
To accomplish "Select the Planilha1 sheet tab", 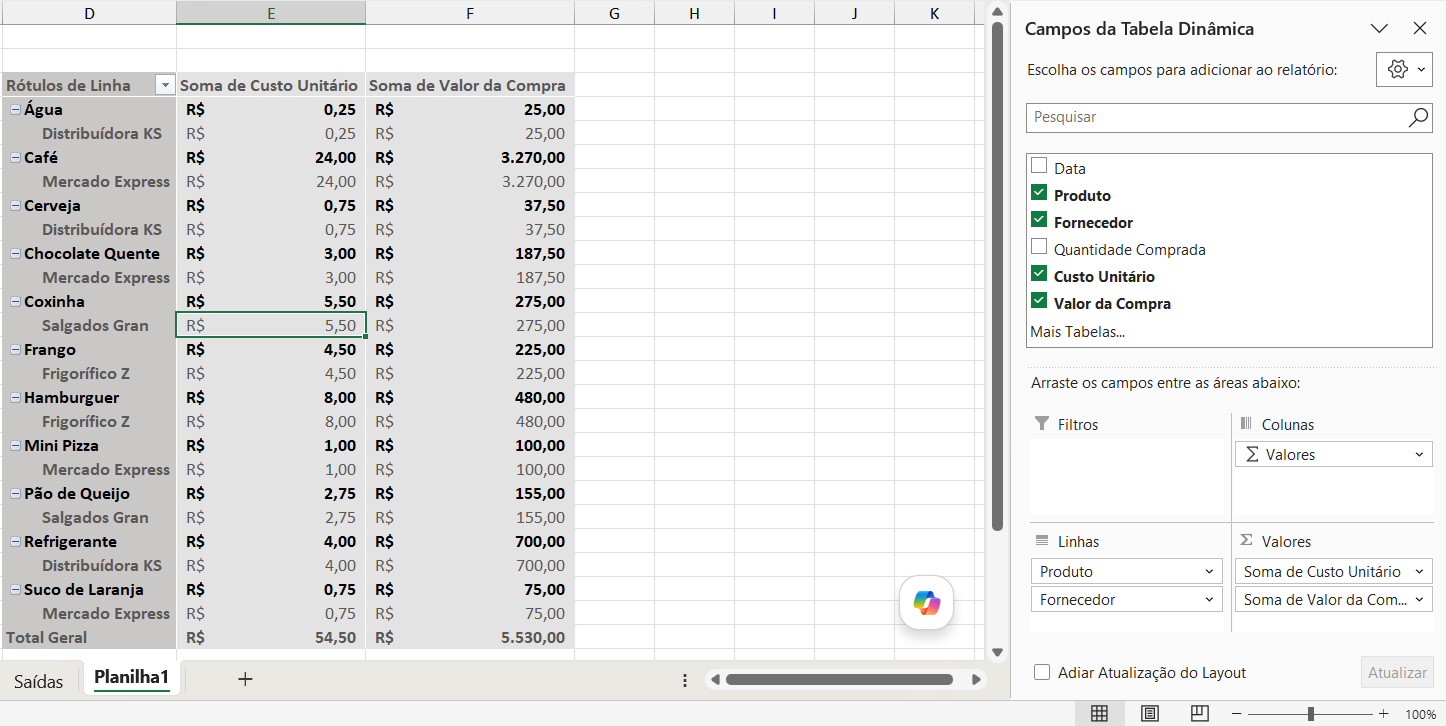I will point(131,678).
